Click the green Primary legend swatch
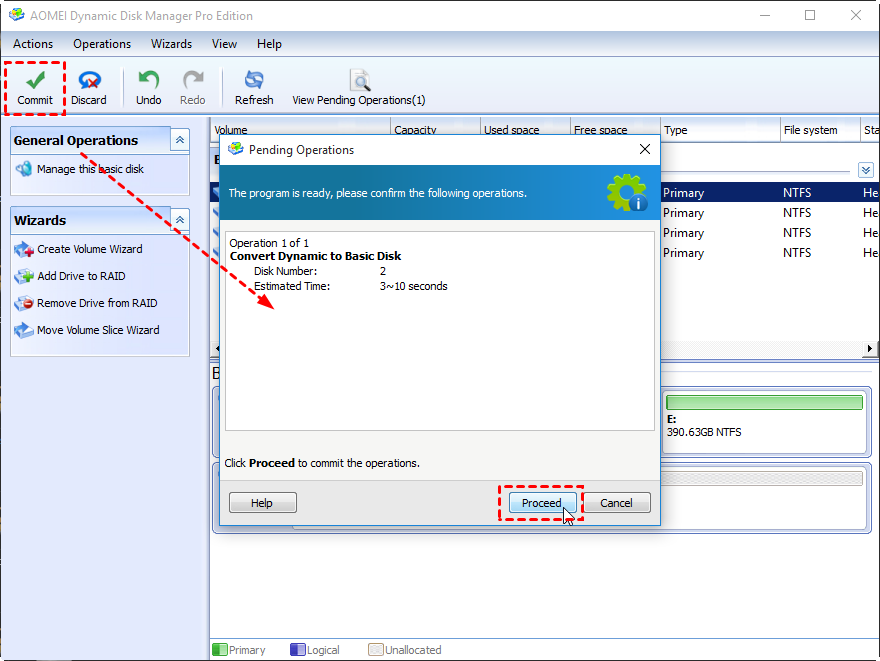The width and height of the screenshot is (880, 661). (219, 650)
